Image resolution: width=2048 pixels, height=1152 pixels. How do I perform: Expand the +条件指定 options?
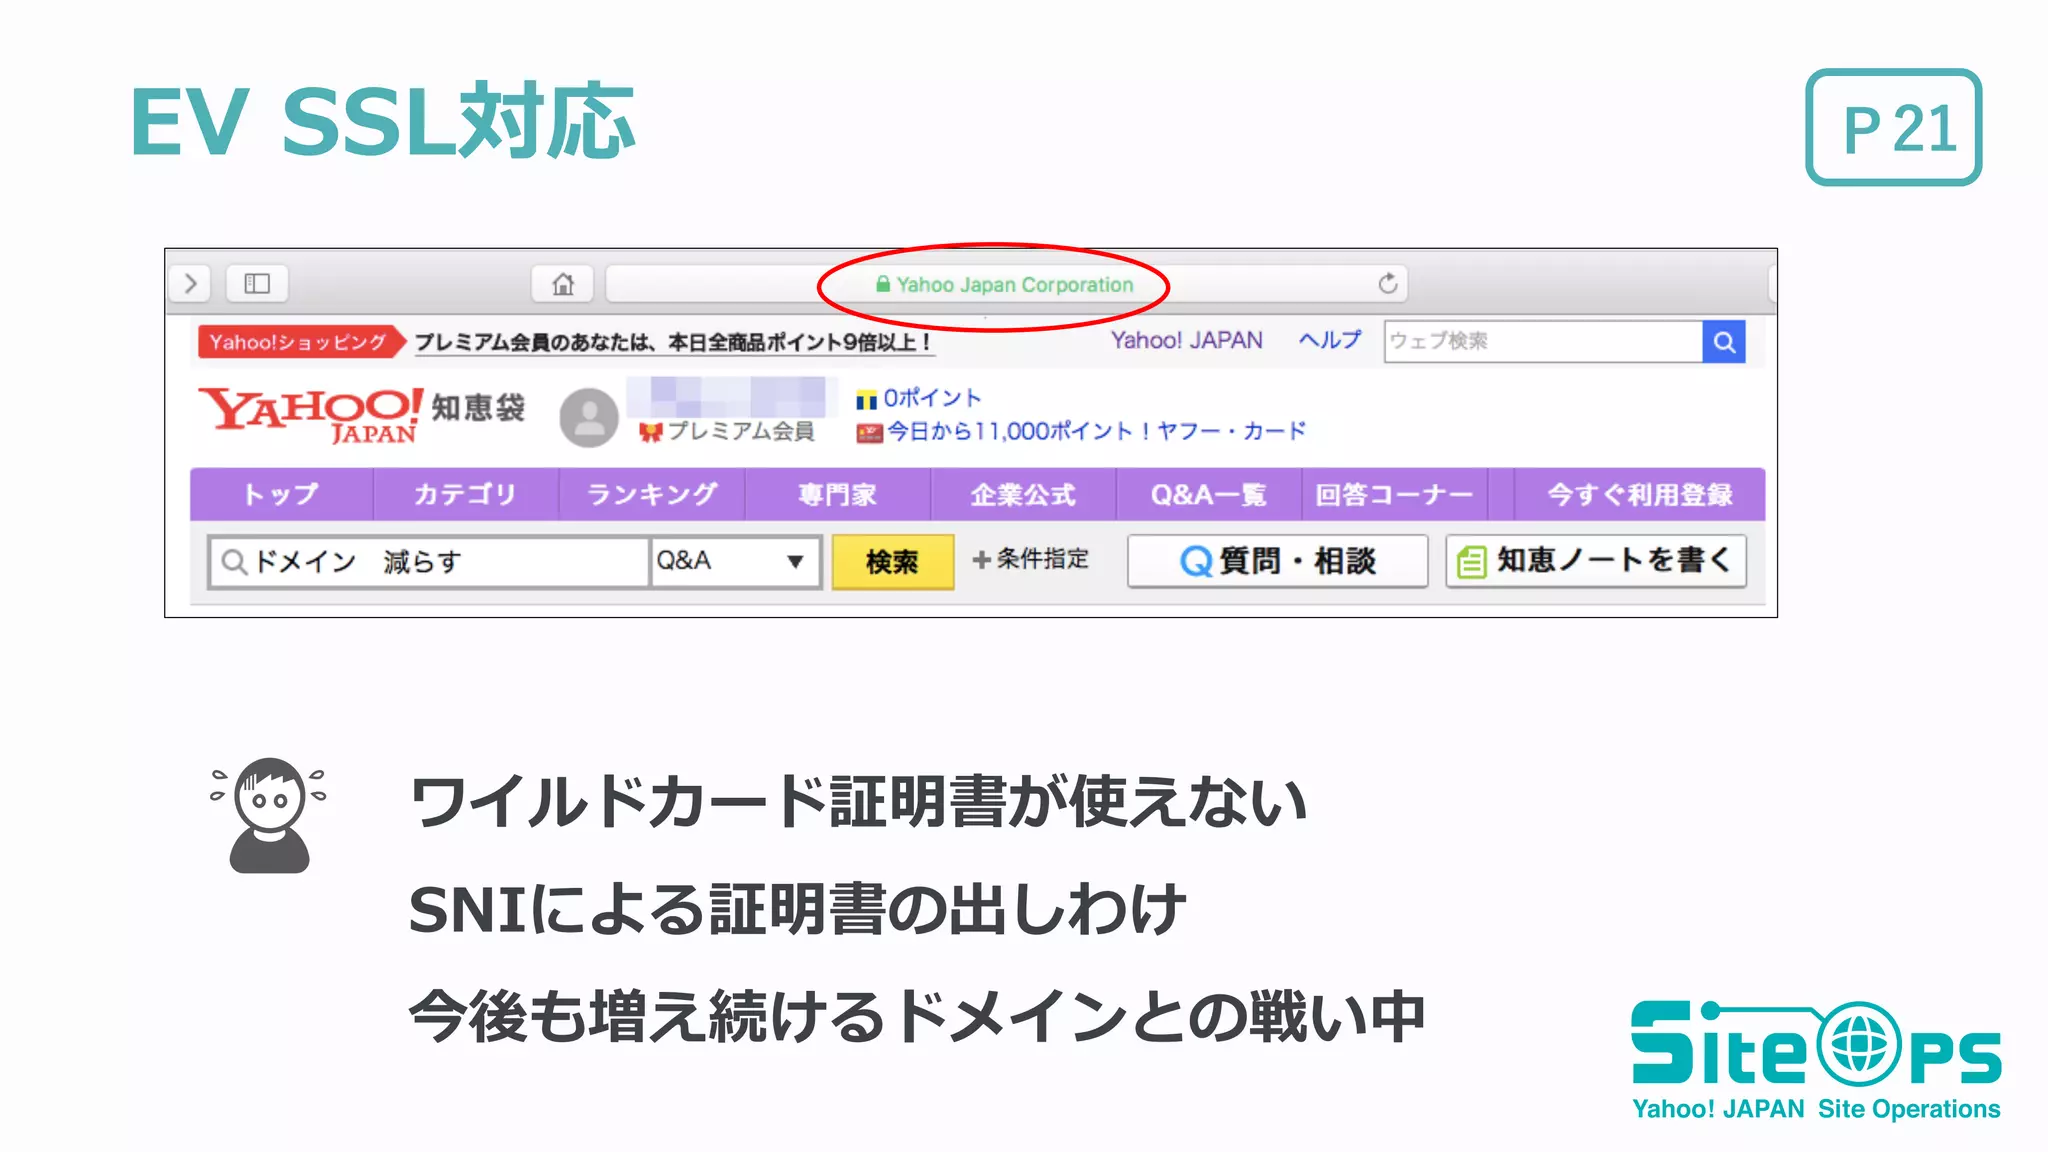pos(1030,559)
